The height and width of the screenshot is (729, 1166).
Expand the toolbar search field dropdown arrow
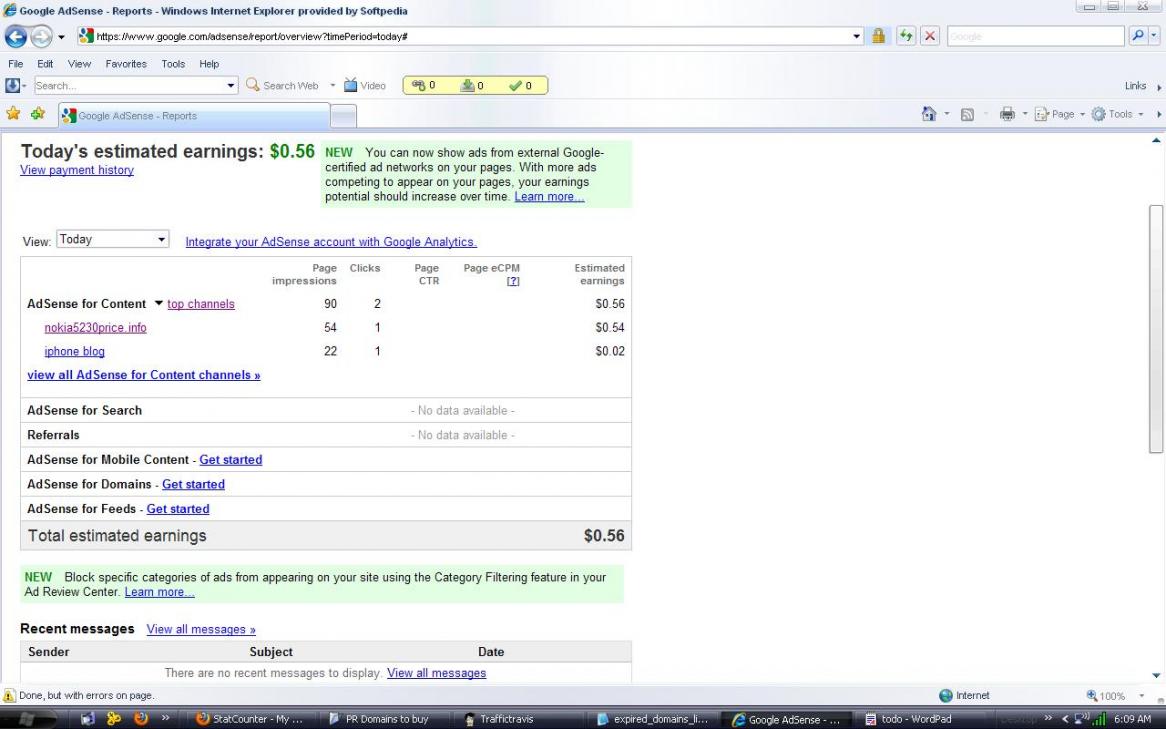click(x=231, y=86)
